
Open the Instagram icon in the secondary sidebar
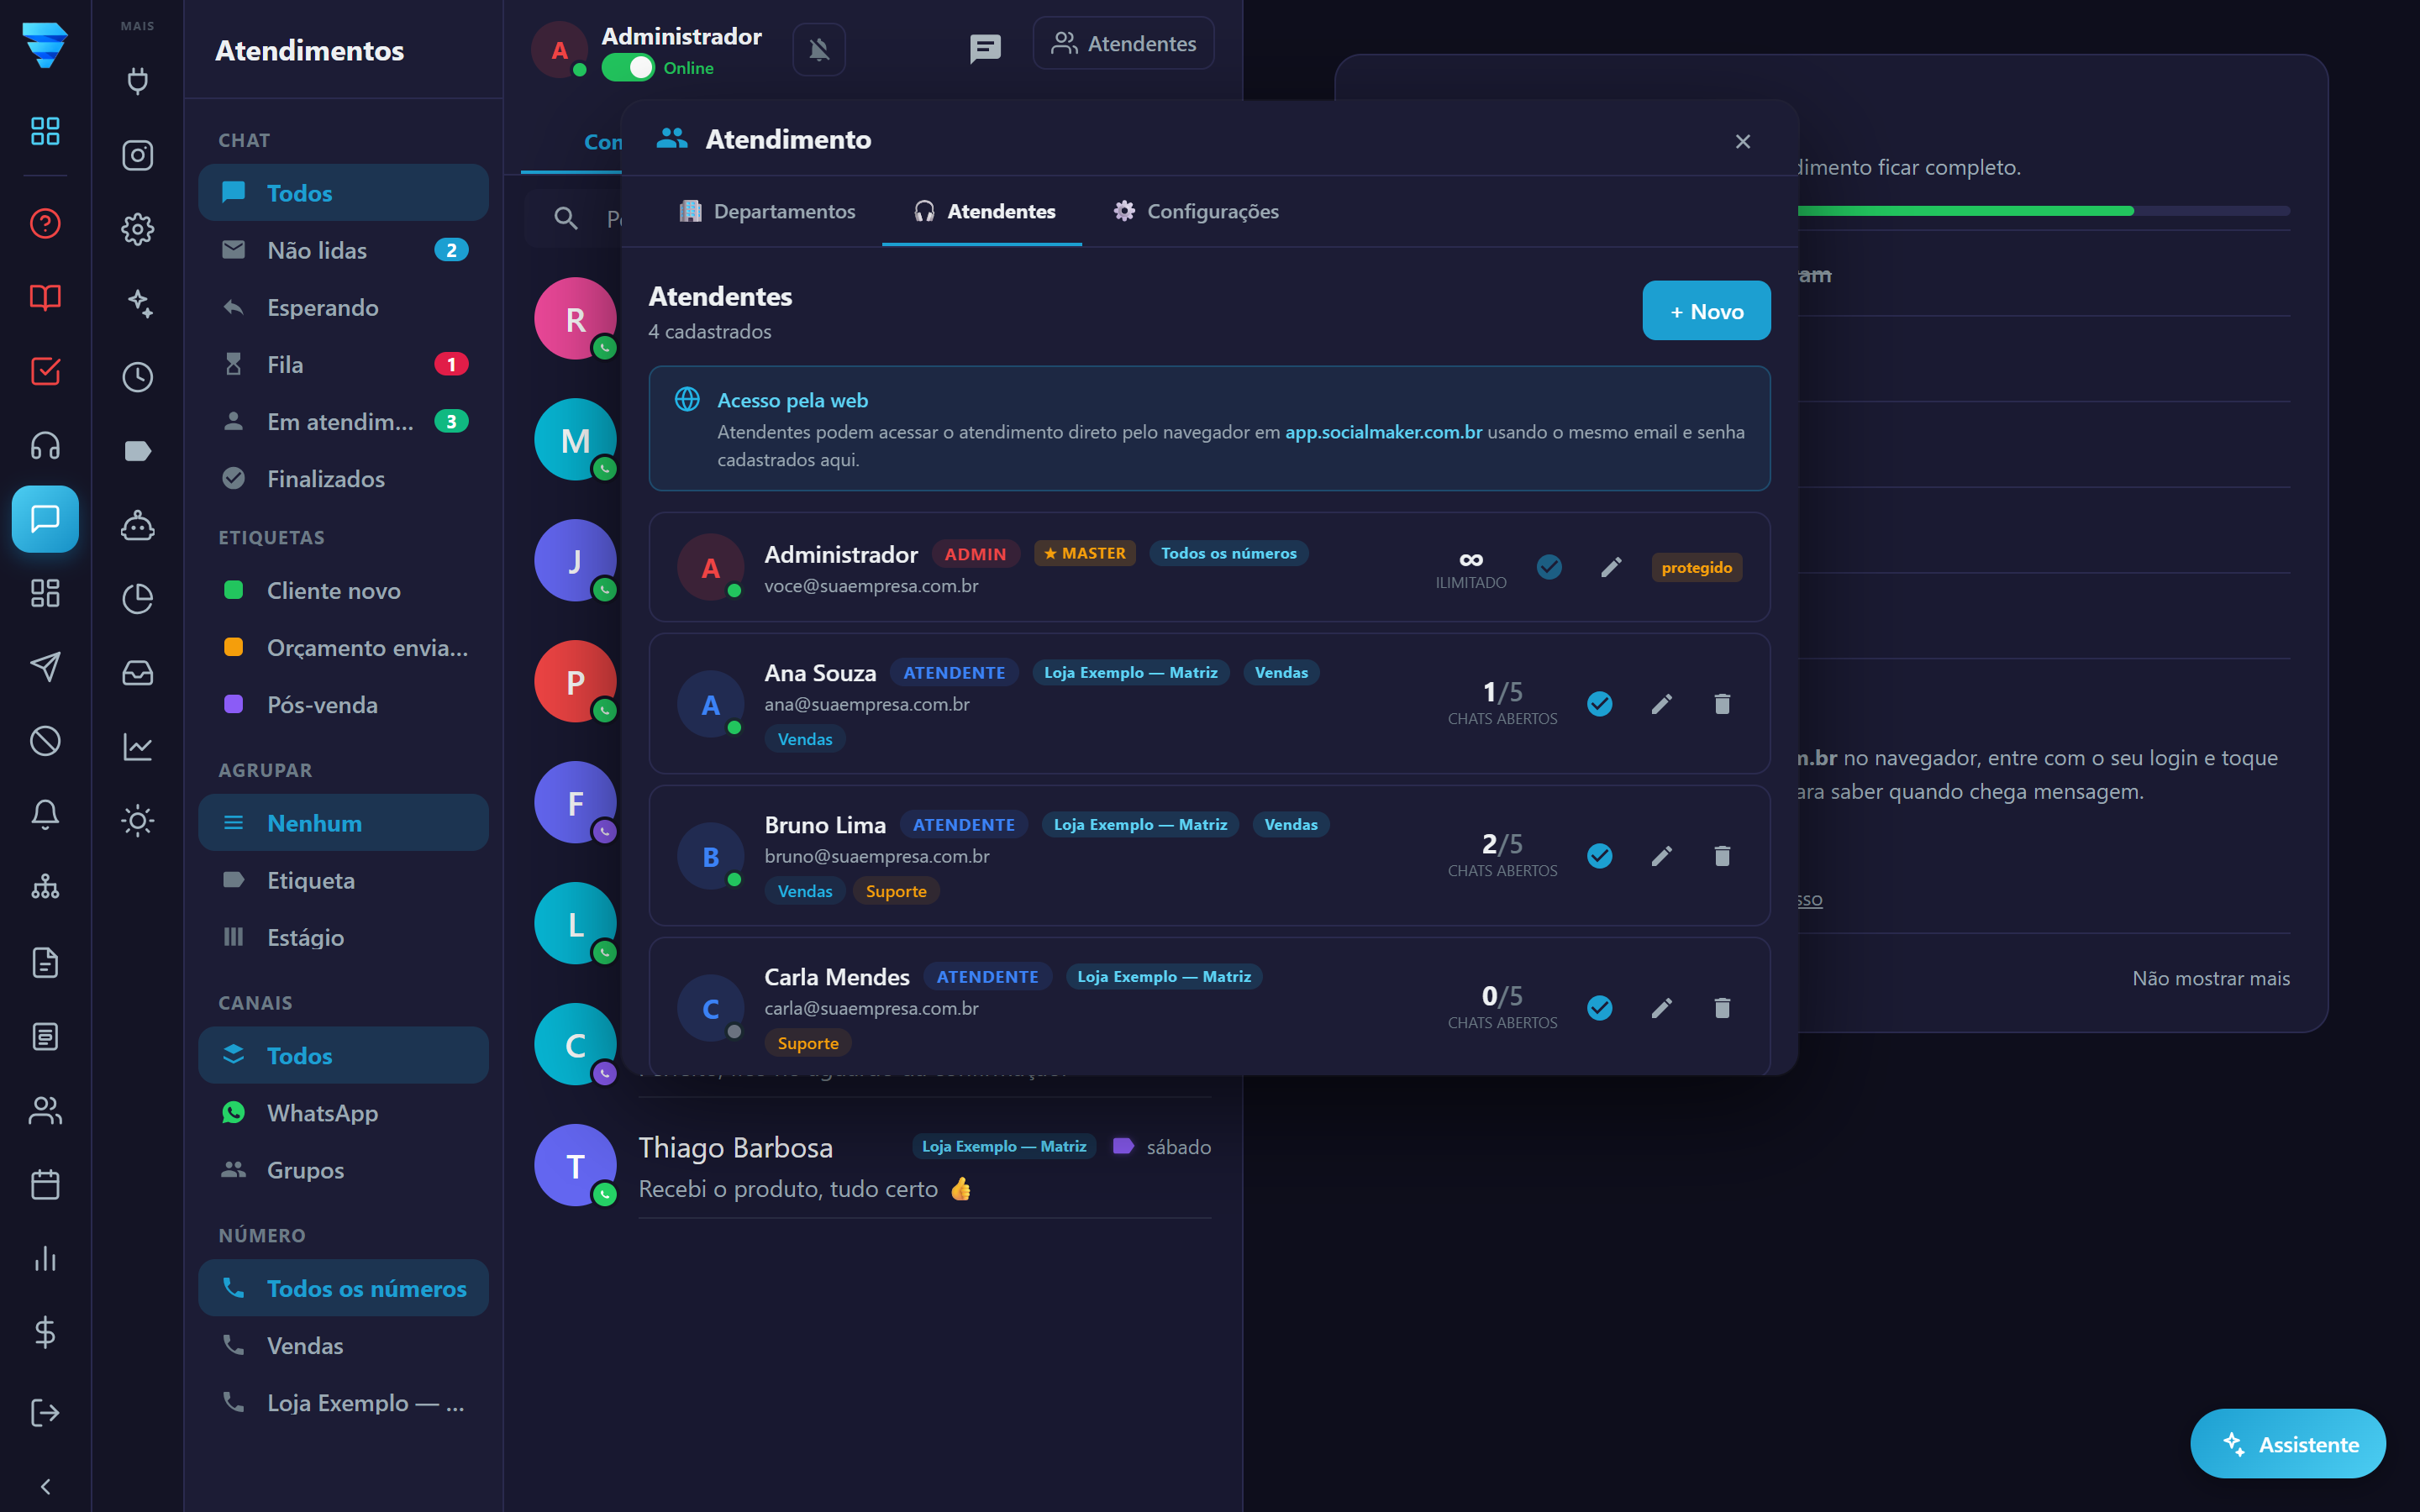[137, 155]
